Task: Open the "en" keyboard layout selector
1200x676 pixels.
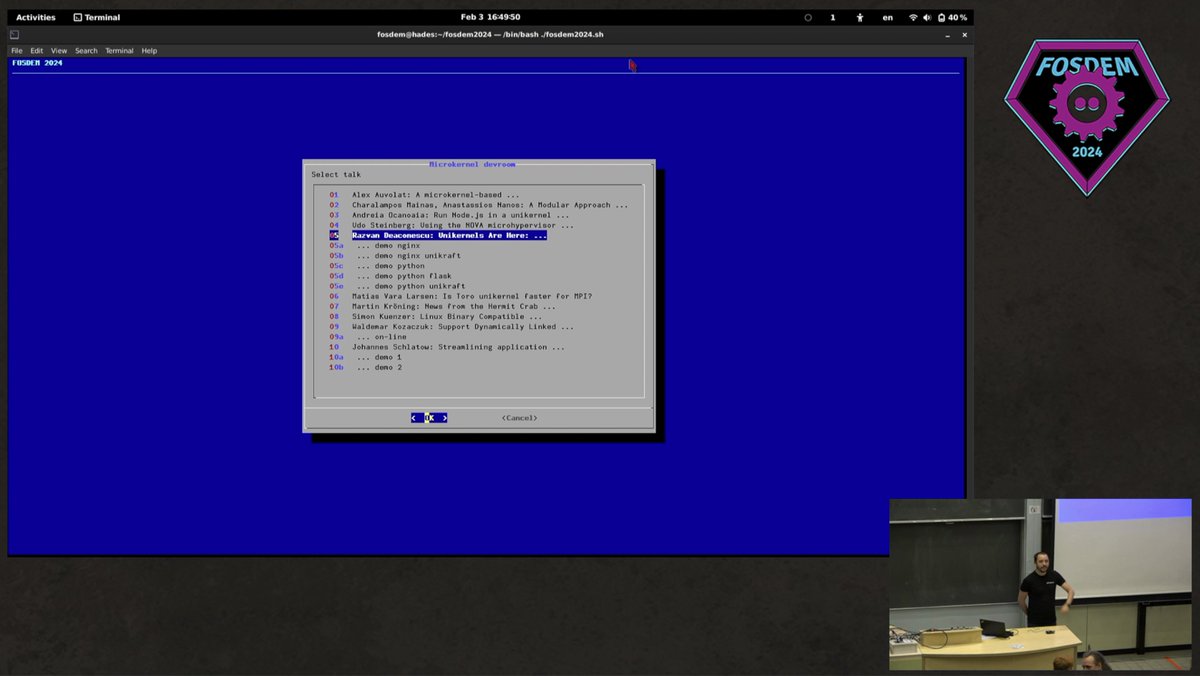Action: 887,17
